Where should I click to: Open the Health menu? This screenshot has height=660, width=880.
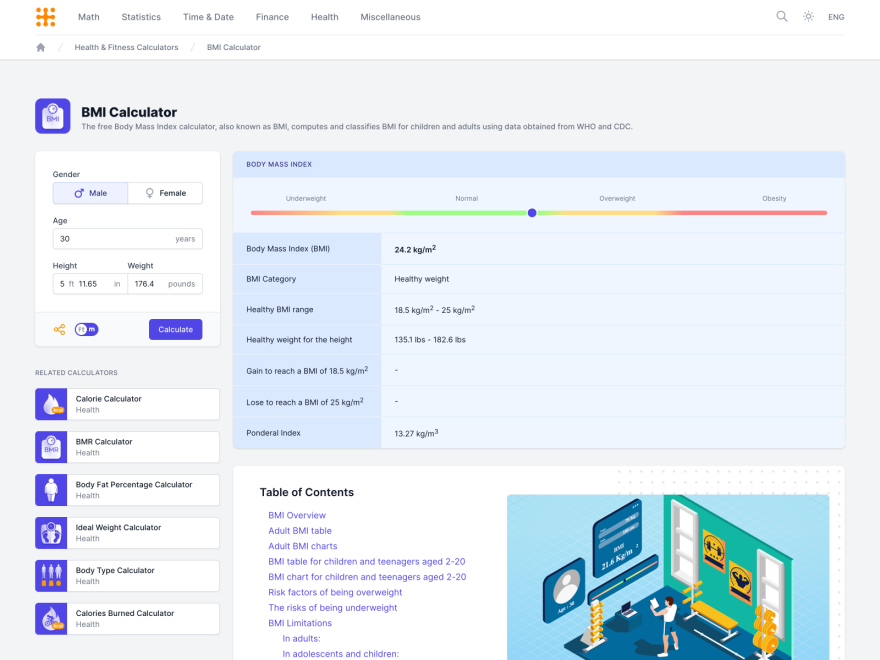[x=324, y=17]
